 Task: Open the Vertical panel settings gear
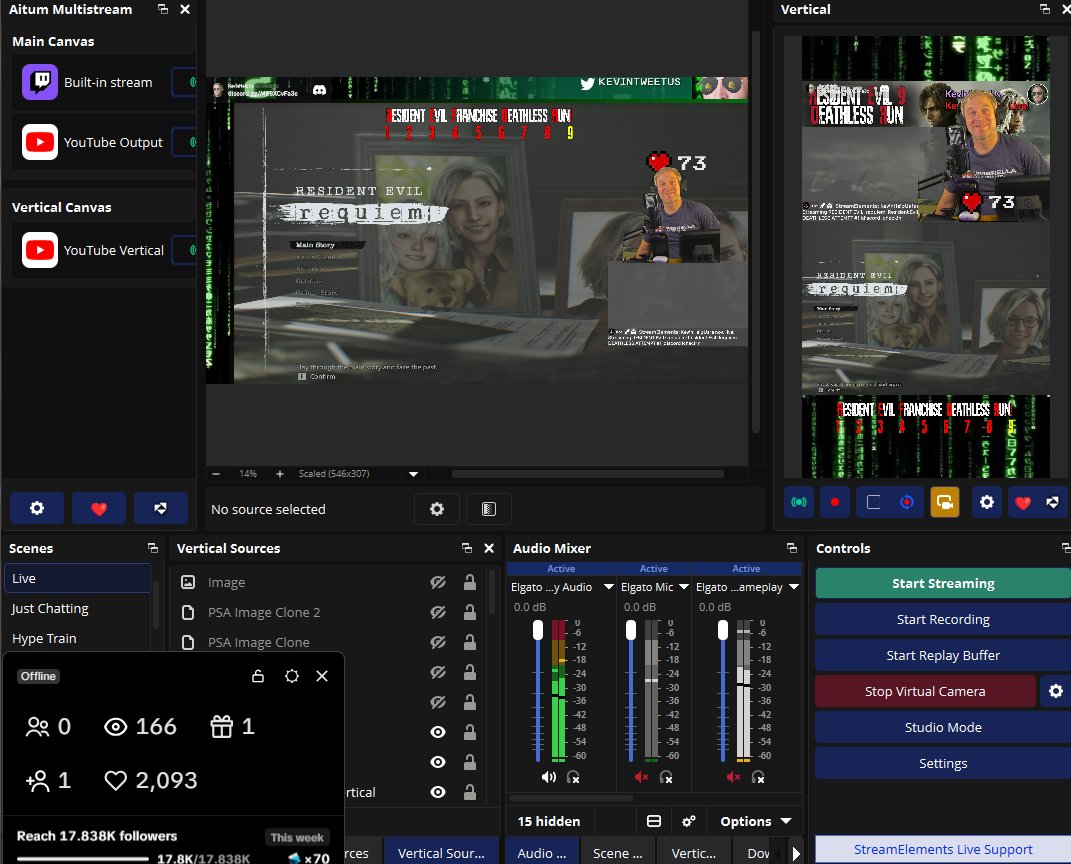click(987, 502)
